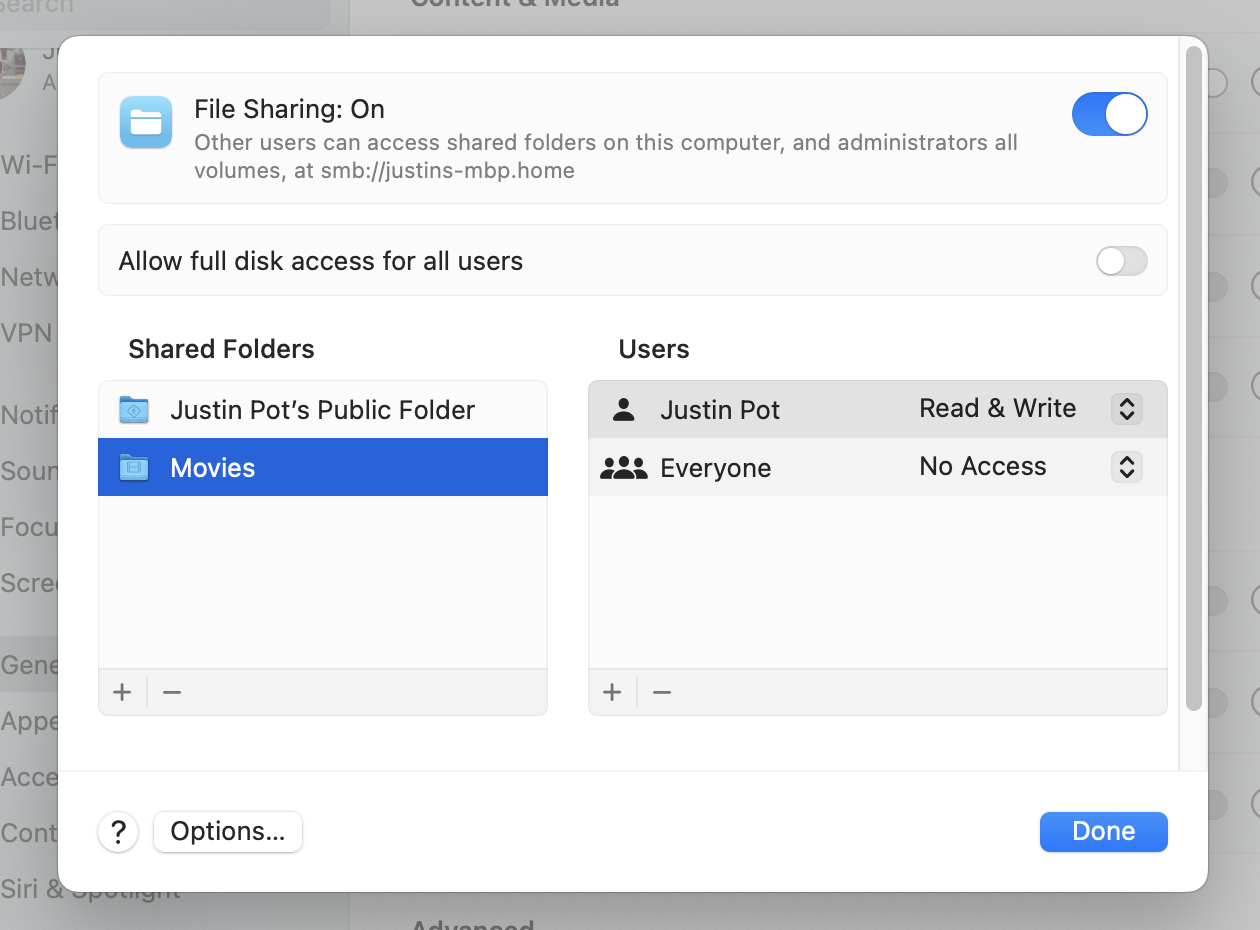1260x930 pixels.
Task: Click the File Sharing folder icon
Action: point(146,122)
